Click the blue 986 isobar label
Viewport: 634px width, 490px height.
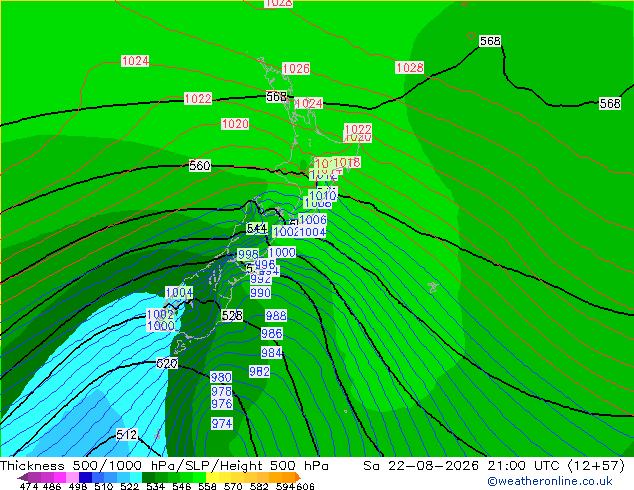click(x=272, y=334)
